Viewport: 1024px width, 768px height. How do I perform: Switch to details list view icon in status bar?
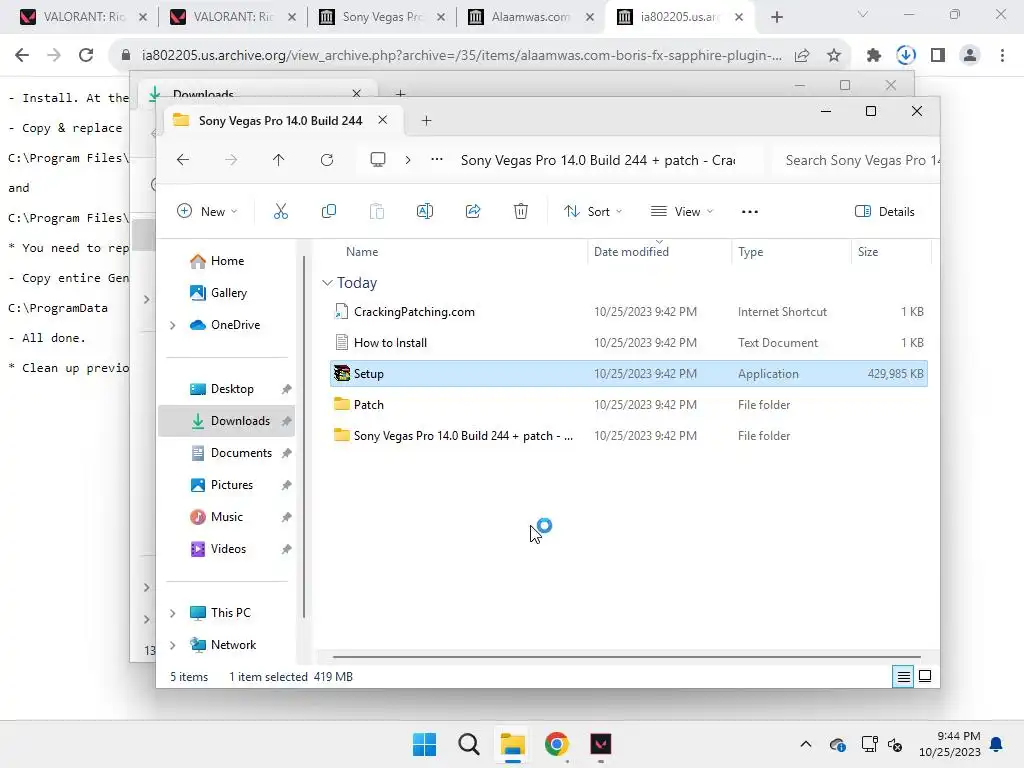(x=903, y=677)
